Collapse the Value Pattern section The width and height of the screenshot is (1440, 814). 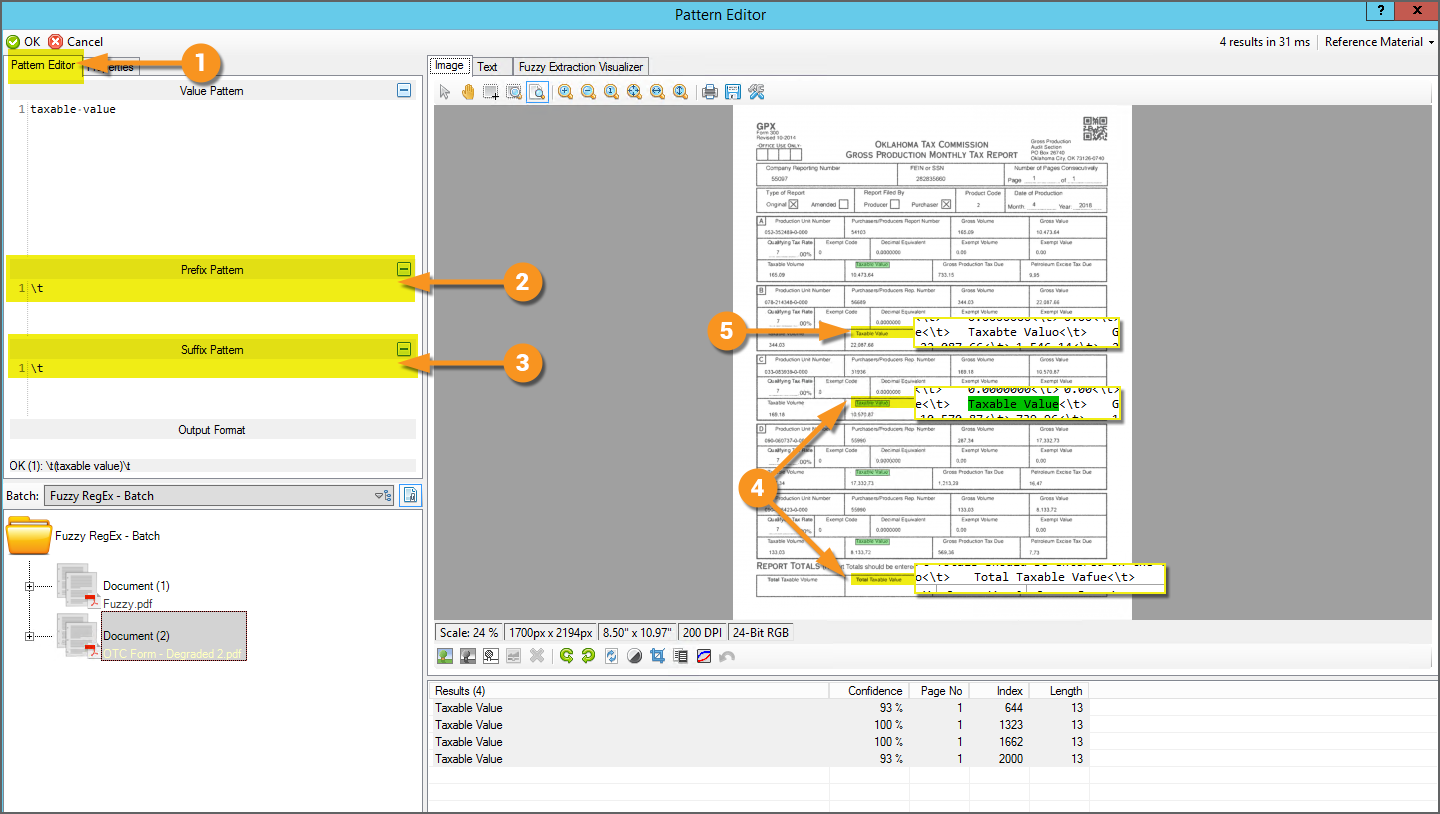coord(404,91)
